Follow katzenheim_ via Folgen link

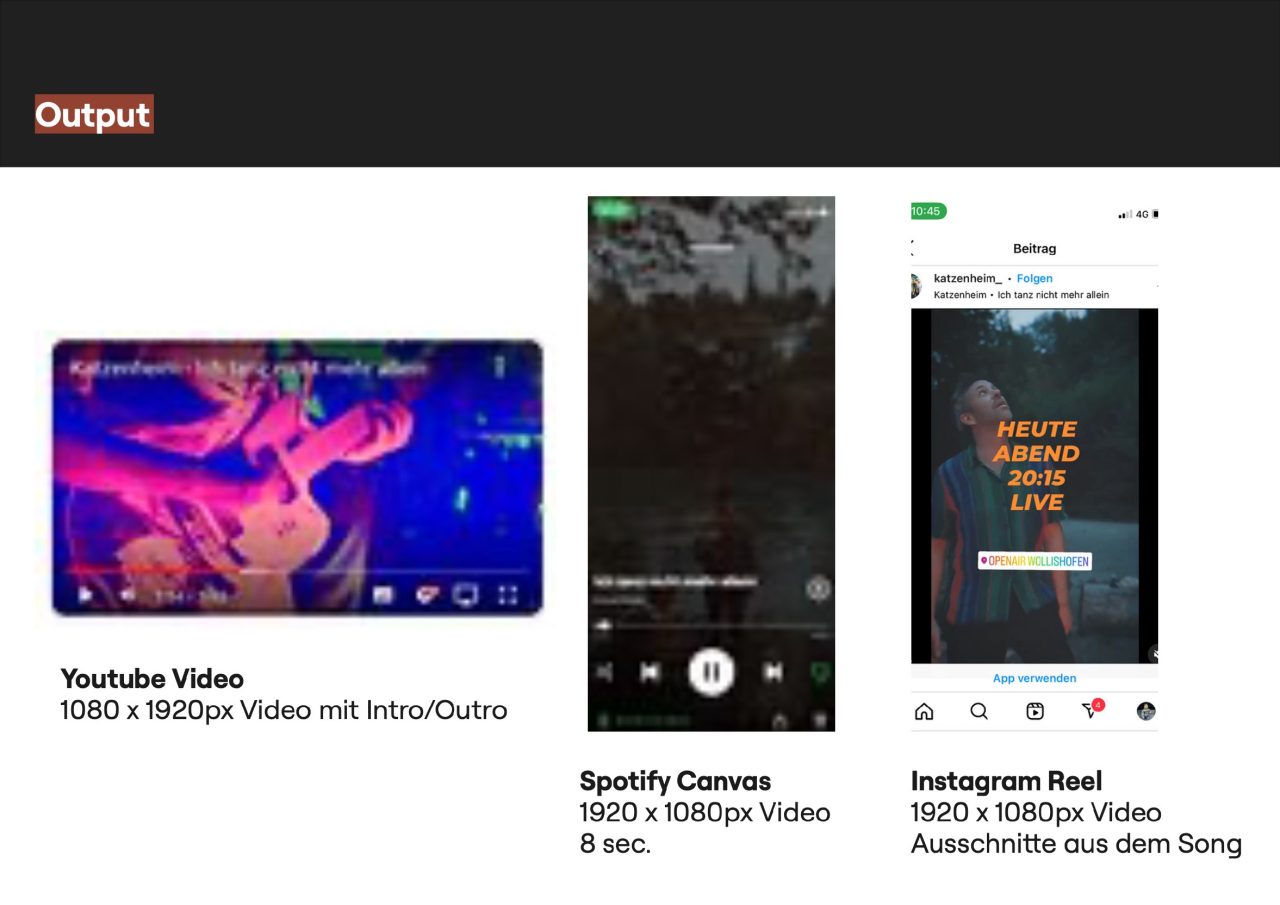click(1035, 279)
